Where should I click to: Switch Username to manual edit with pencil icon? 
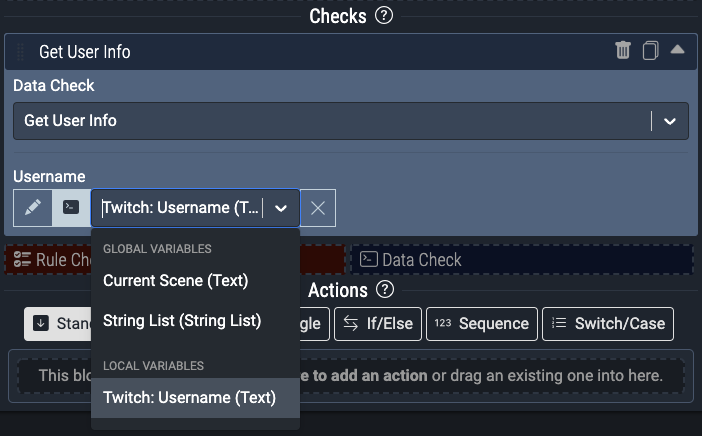(x=33, y=208)
